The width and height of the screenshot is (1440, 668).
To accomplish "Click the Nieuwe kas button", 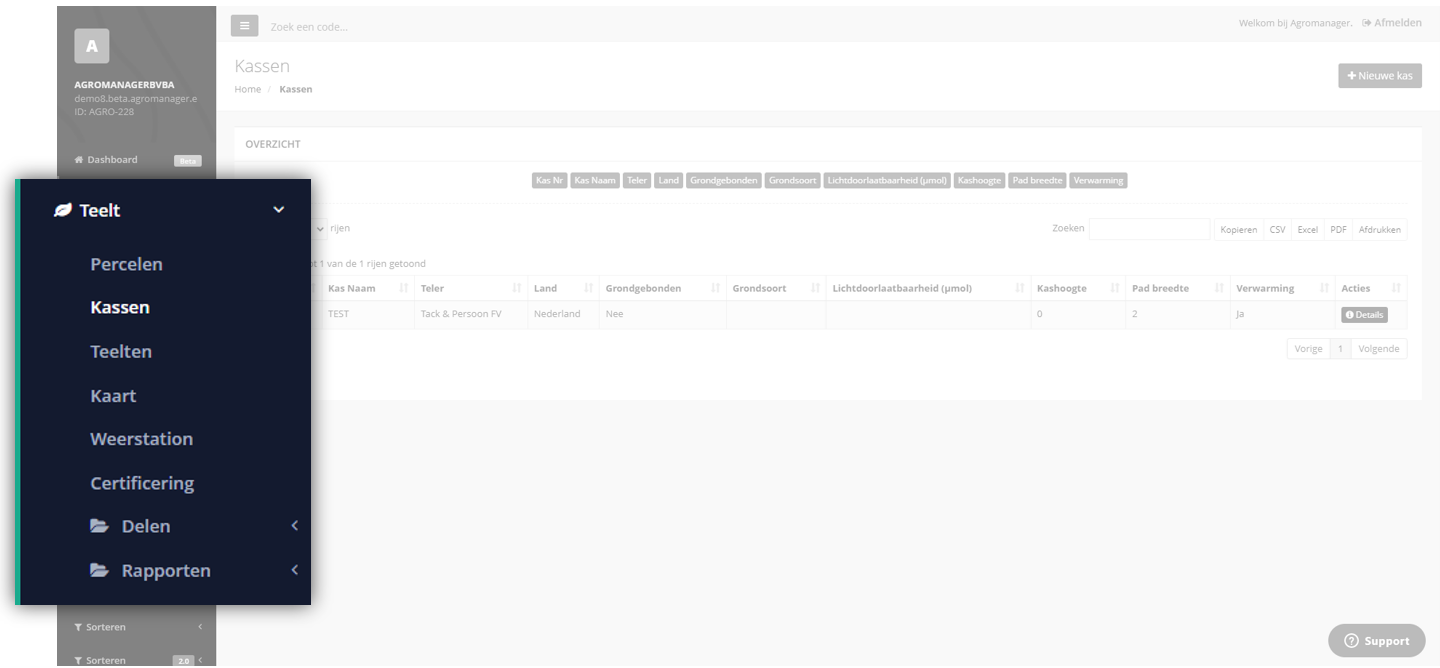I will 1380,76.
